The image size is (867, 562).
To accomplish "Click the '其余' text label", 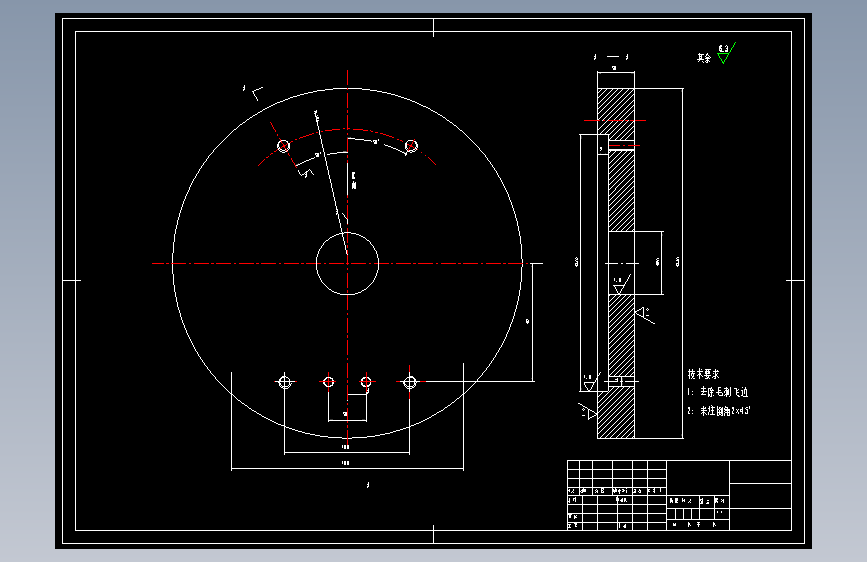I will 704,58.
